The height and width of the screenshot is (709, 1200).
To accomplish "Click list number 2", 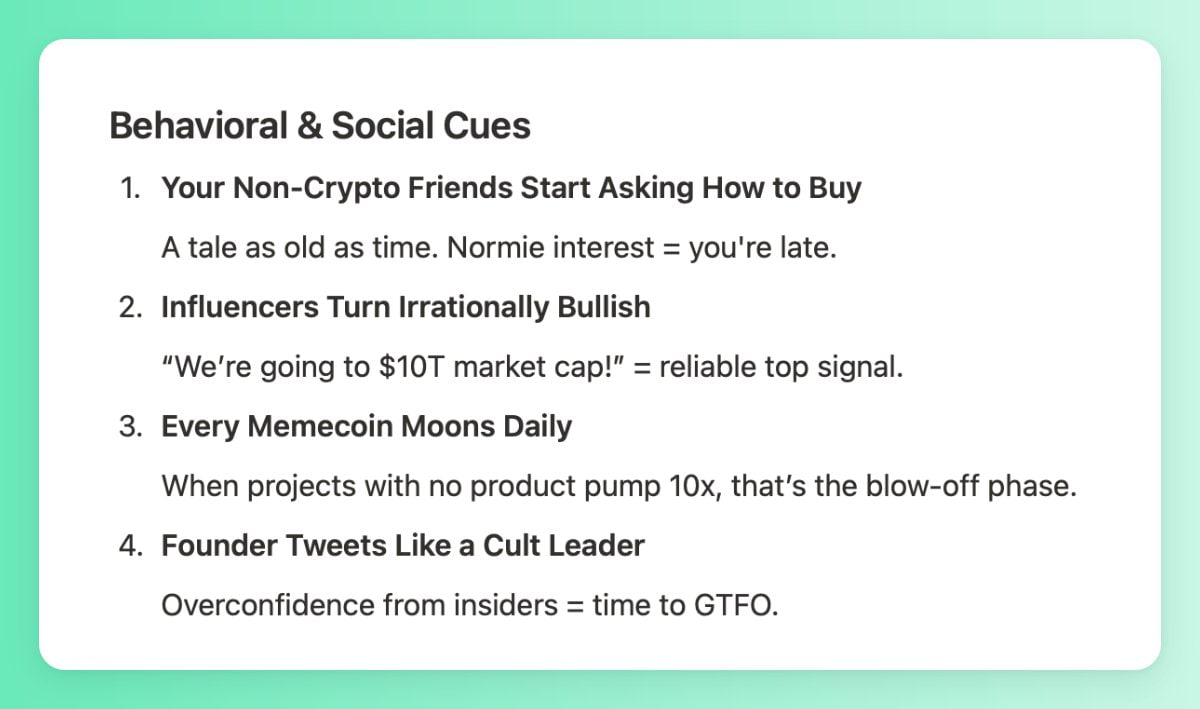I will pos(130,307).
